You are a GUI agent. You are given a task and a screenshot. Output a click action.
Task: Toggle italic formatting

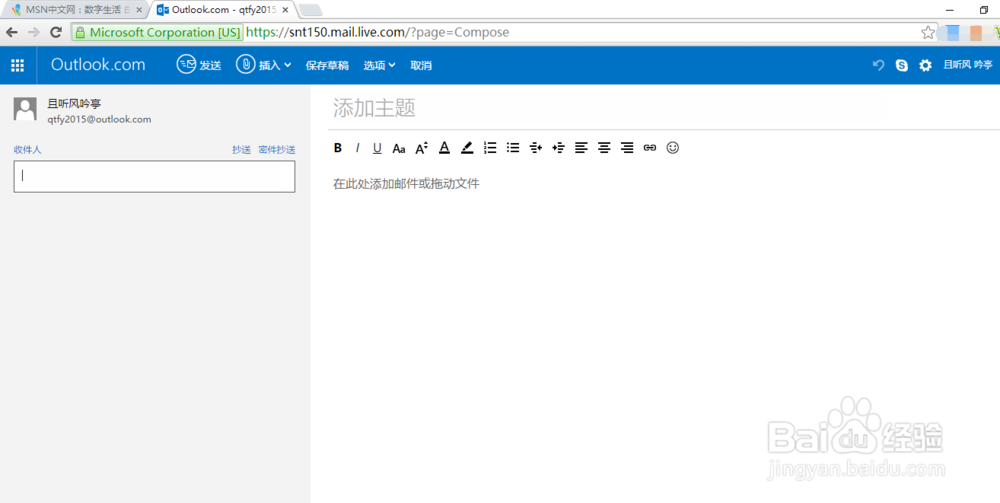(x=357, y=148)
